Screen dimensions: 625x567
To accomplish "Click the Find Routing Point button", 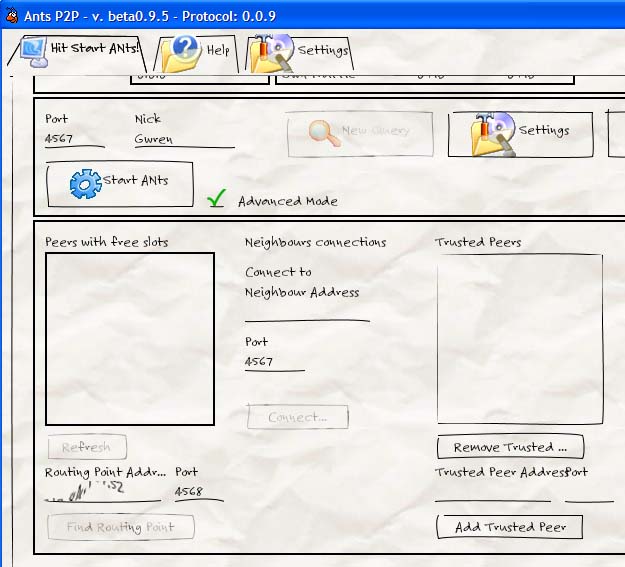I will pos(120,527).
